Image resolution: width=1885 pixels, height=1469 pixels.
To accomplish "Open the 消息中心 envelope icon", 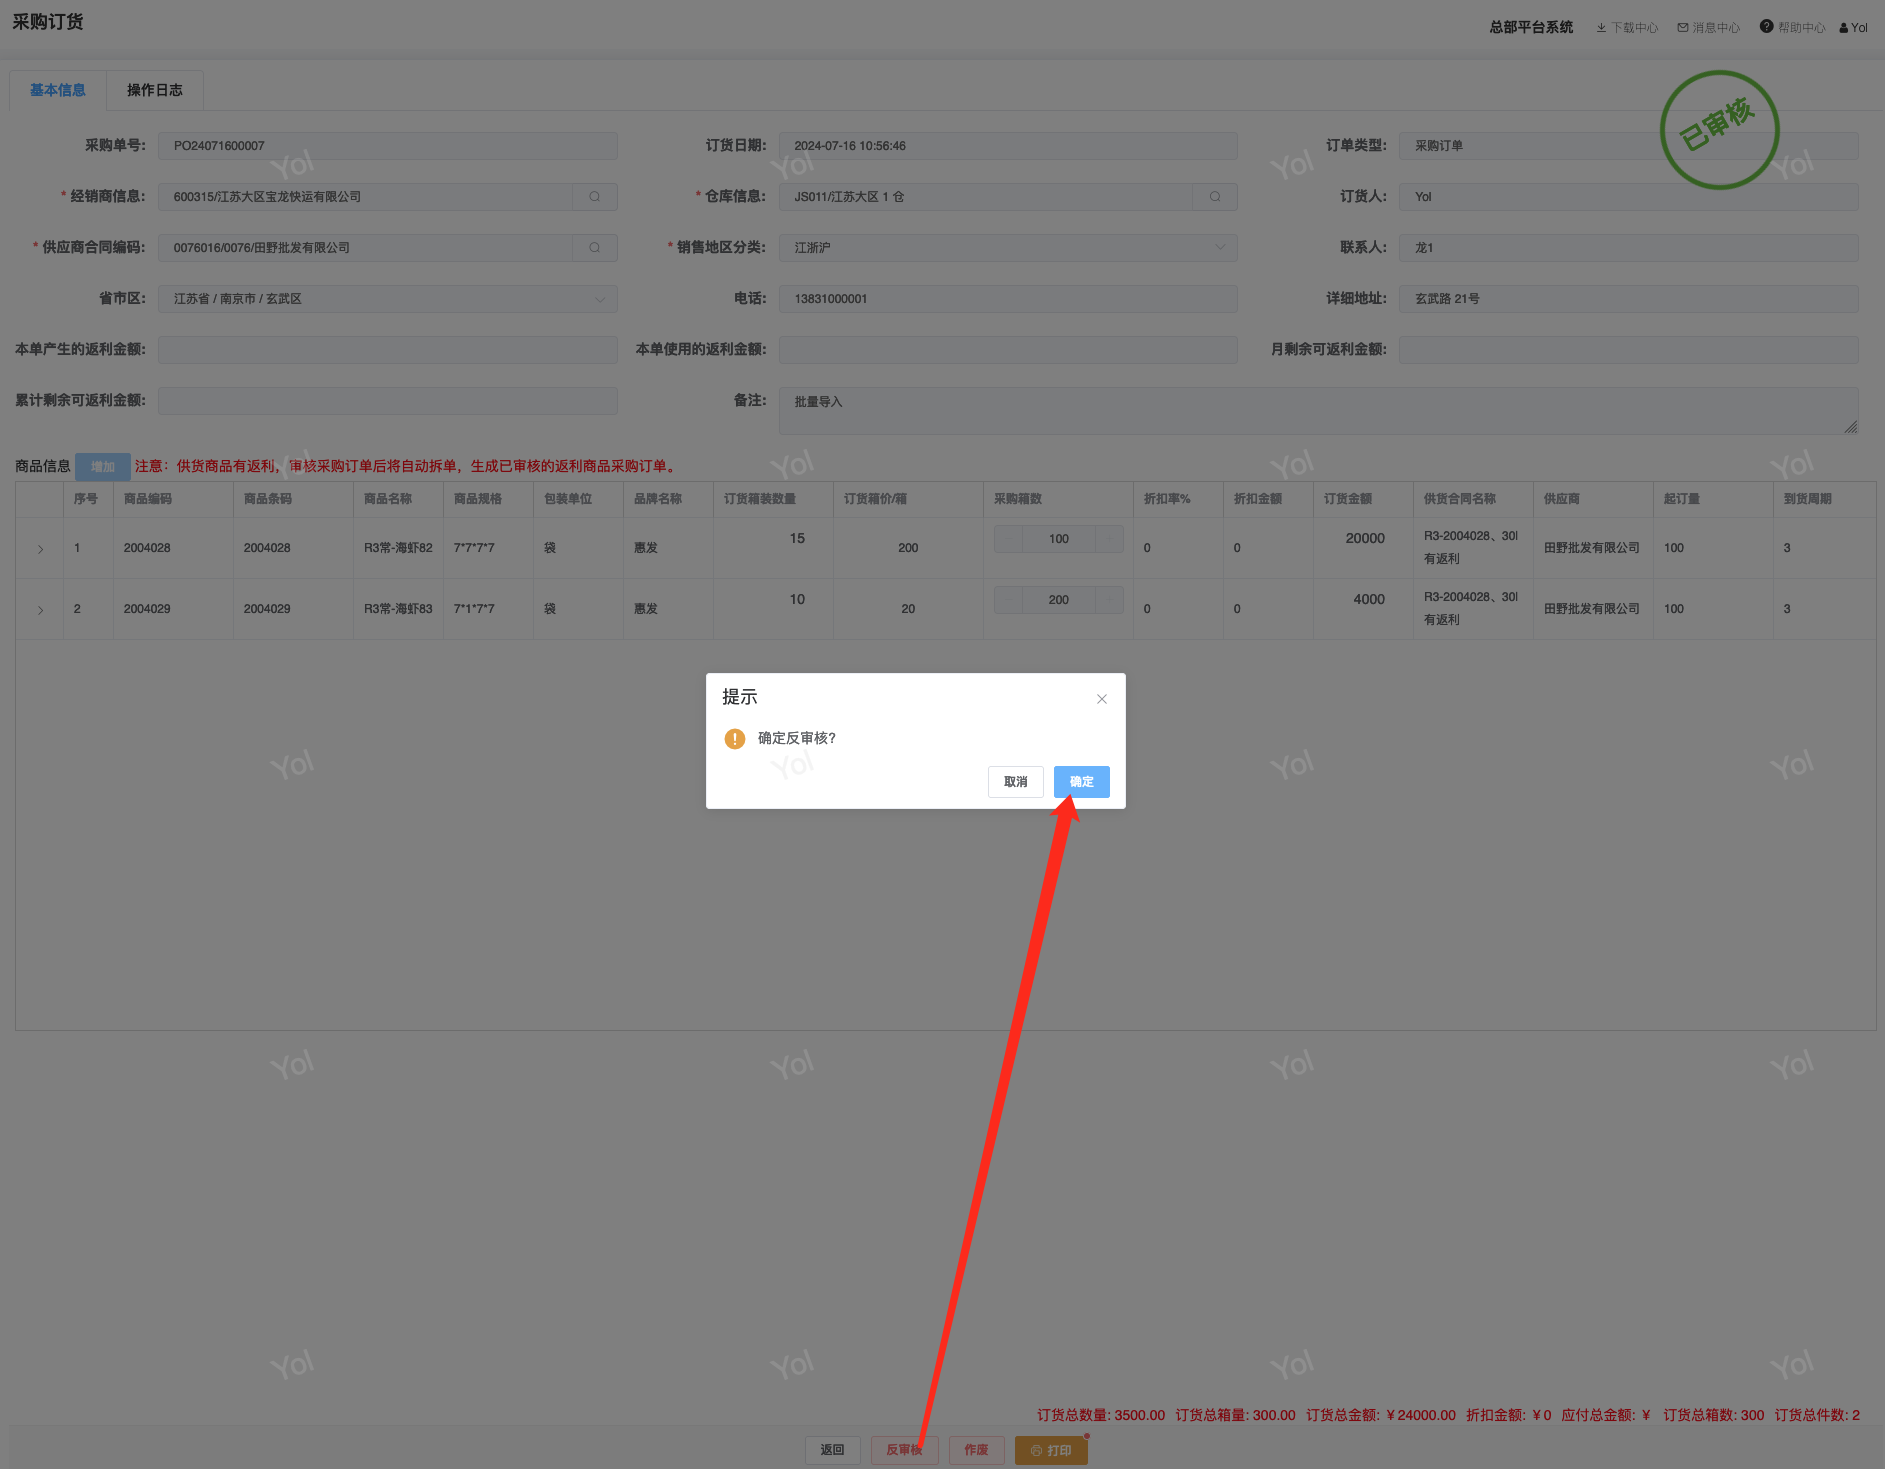I will [x=1683, y=28].
